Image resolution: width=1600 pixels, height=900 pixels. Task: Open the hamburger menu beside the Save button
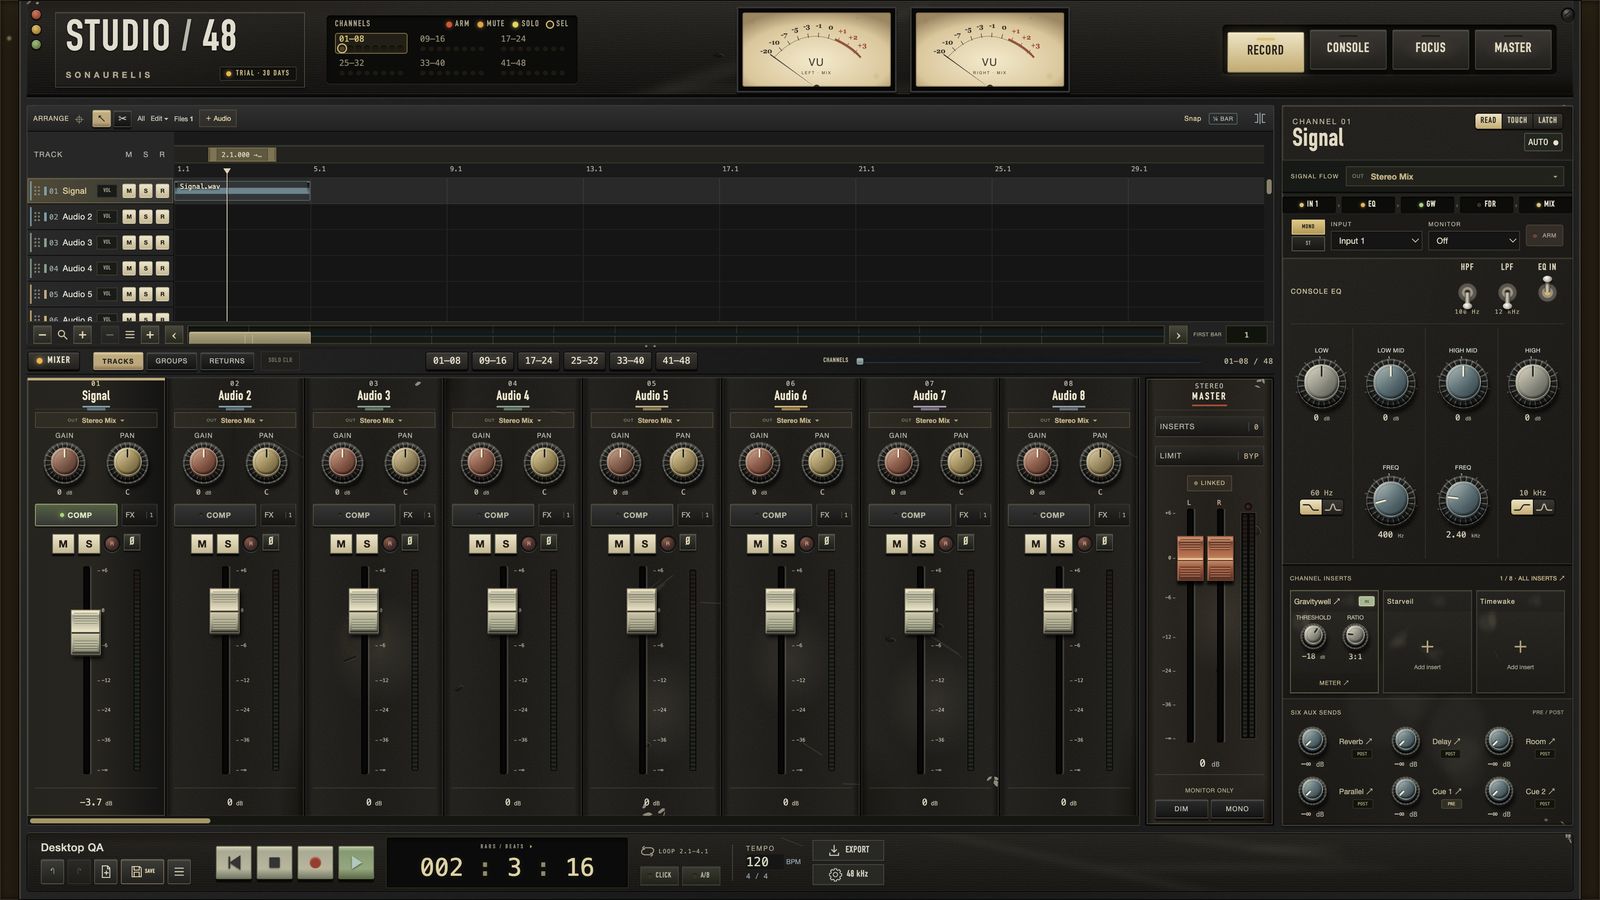point(179,871)
